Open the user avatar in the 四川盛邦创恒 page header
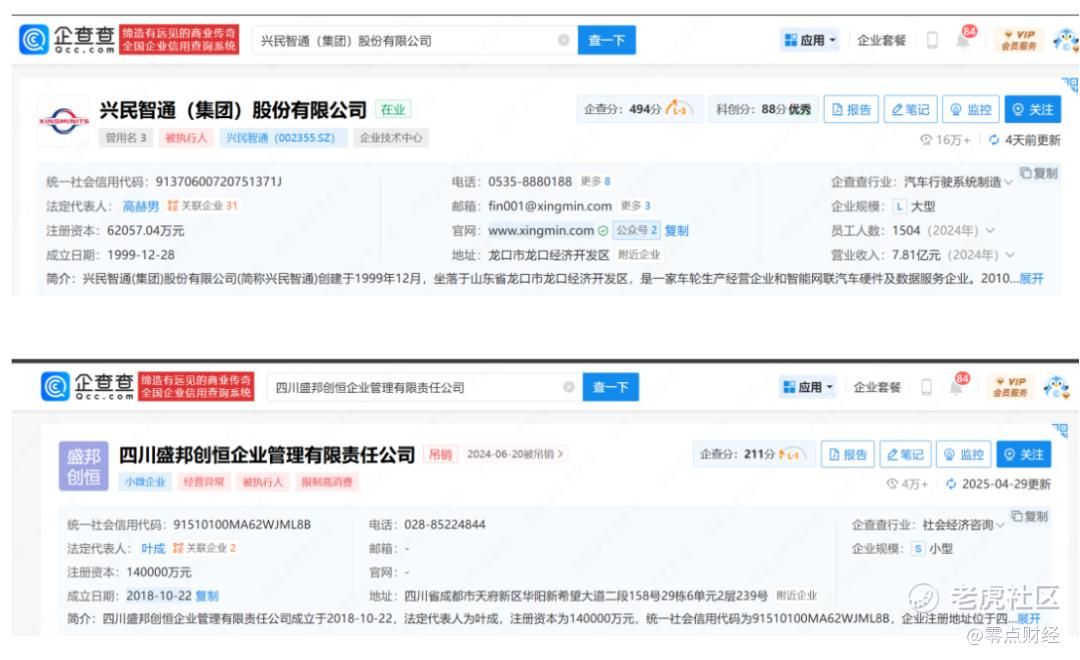 click(1057, 386)
